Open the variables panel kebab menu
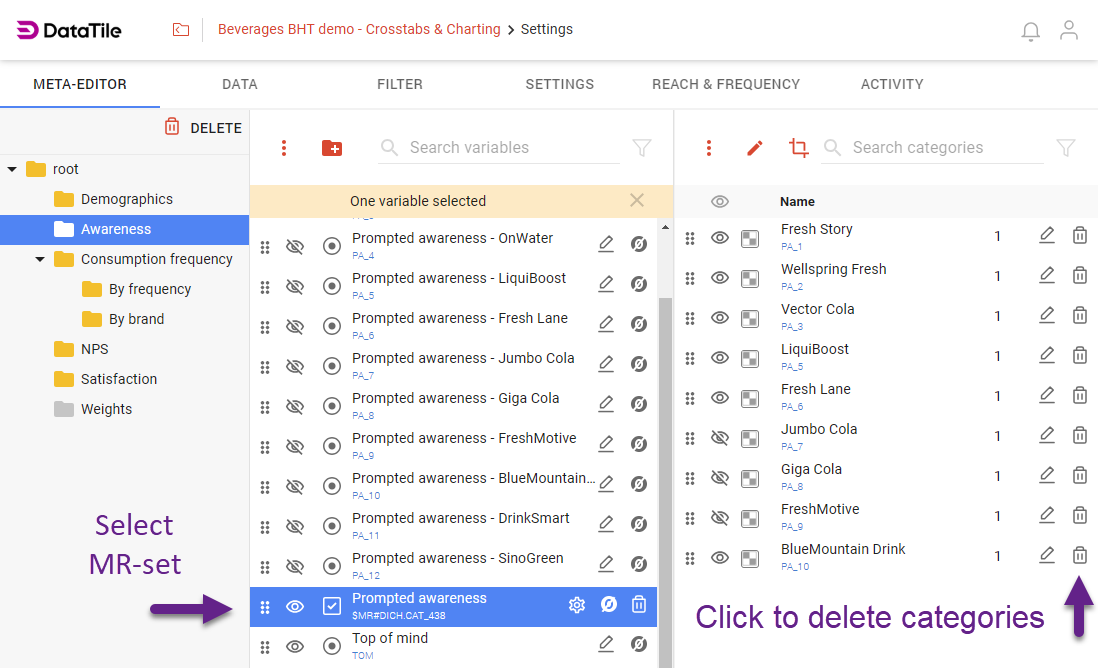The height and width of the screenshot is (668, 1098). (285, 147)
